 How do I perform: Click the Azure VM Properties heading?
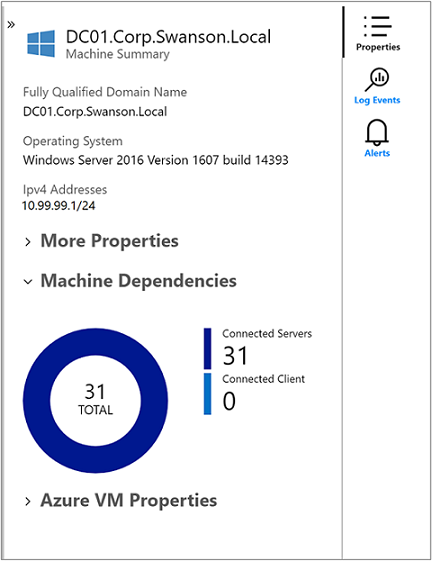coord(129,500)
